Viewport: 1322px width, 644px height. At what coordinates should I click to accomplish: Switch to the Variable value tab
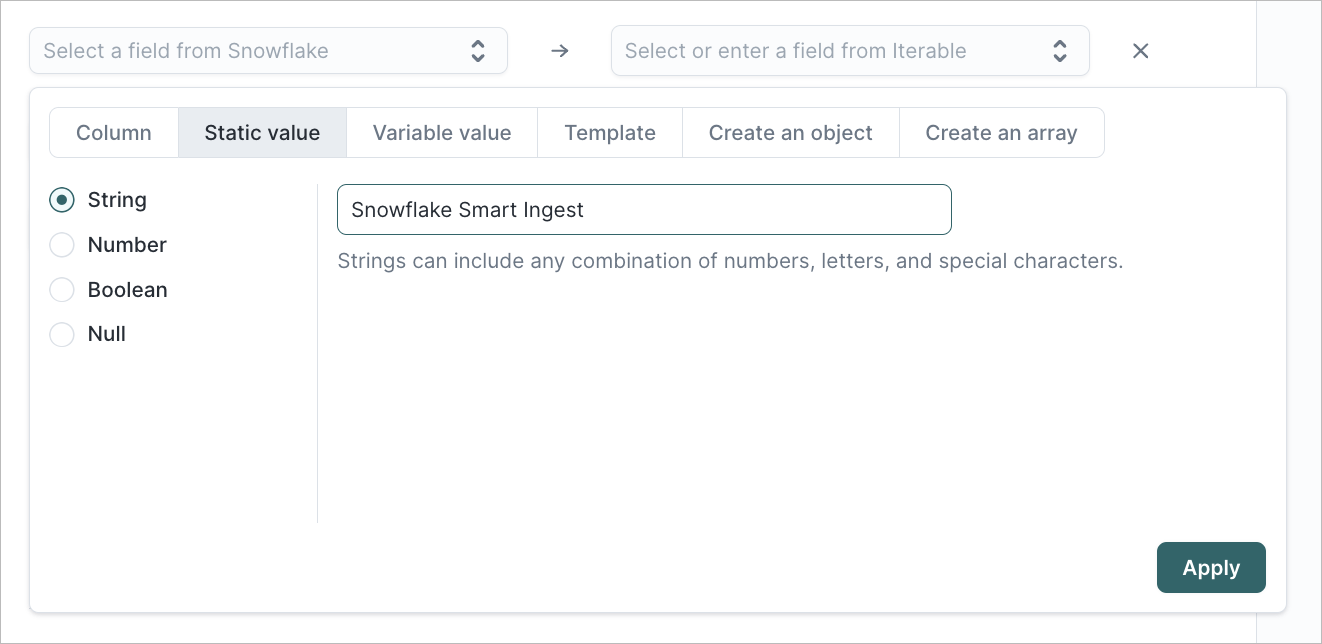click(x=442, y=133)
